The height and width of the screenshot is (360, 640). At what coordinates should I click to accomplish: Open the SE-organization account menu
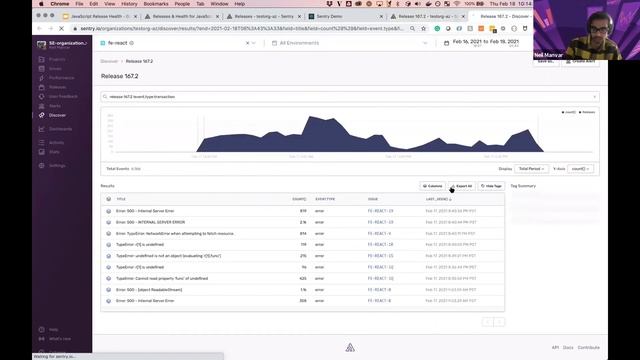pos(62,44)
